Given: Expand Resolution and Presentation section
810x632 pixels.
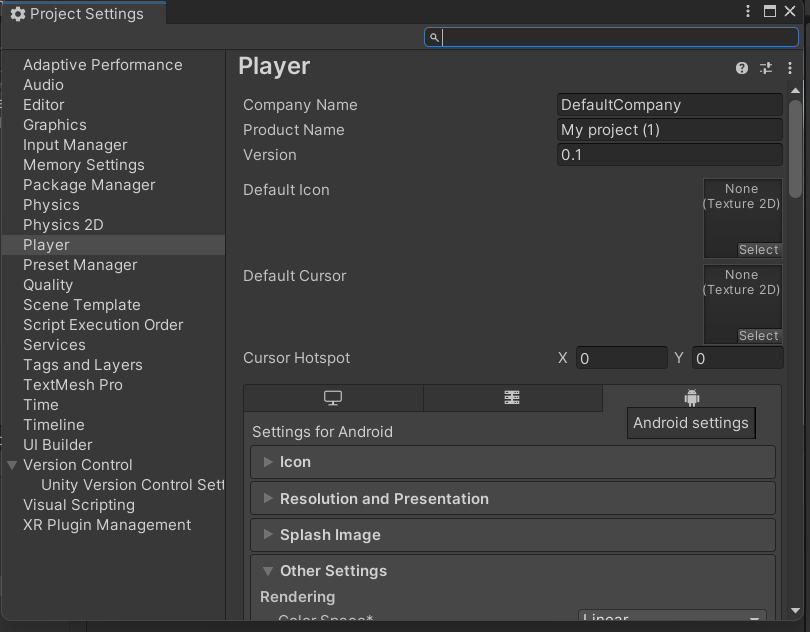Looking at the screenshot, I should (x=513, y=499).
